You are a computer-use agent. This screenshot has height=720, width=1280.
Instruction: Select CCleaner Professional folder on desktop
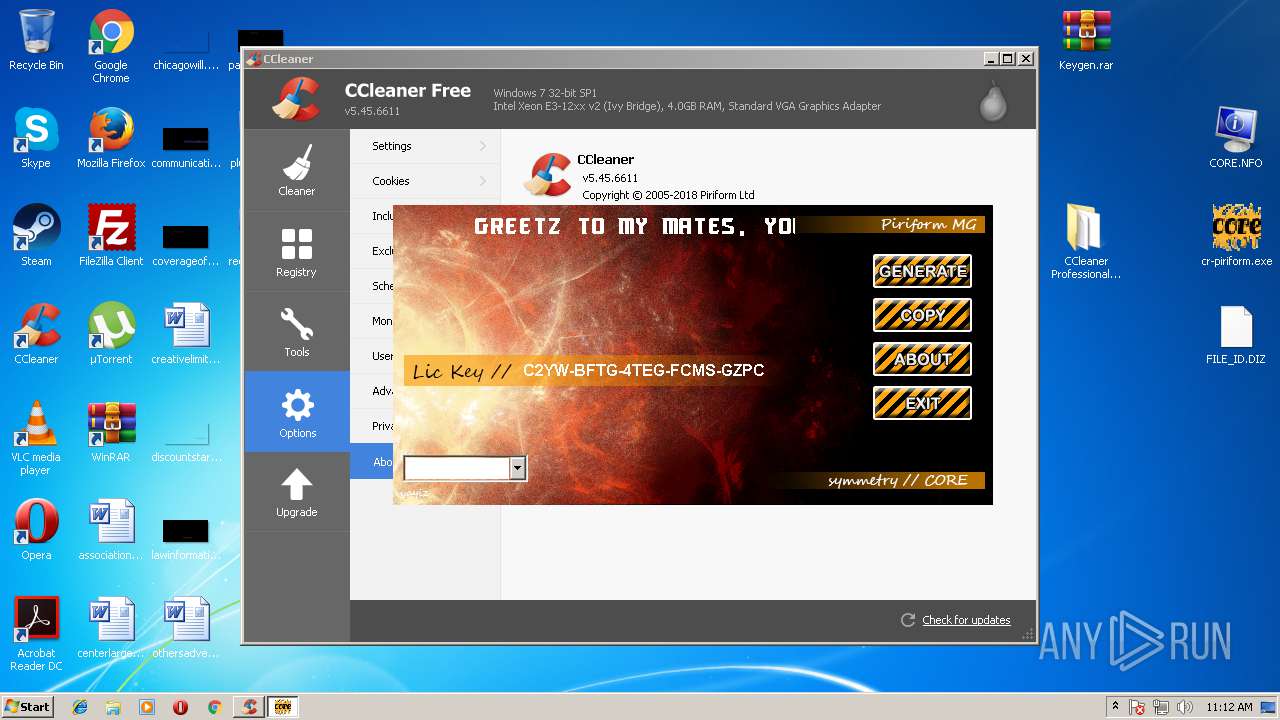(1086, 242)
